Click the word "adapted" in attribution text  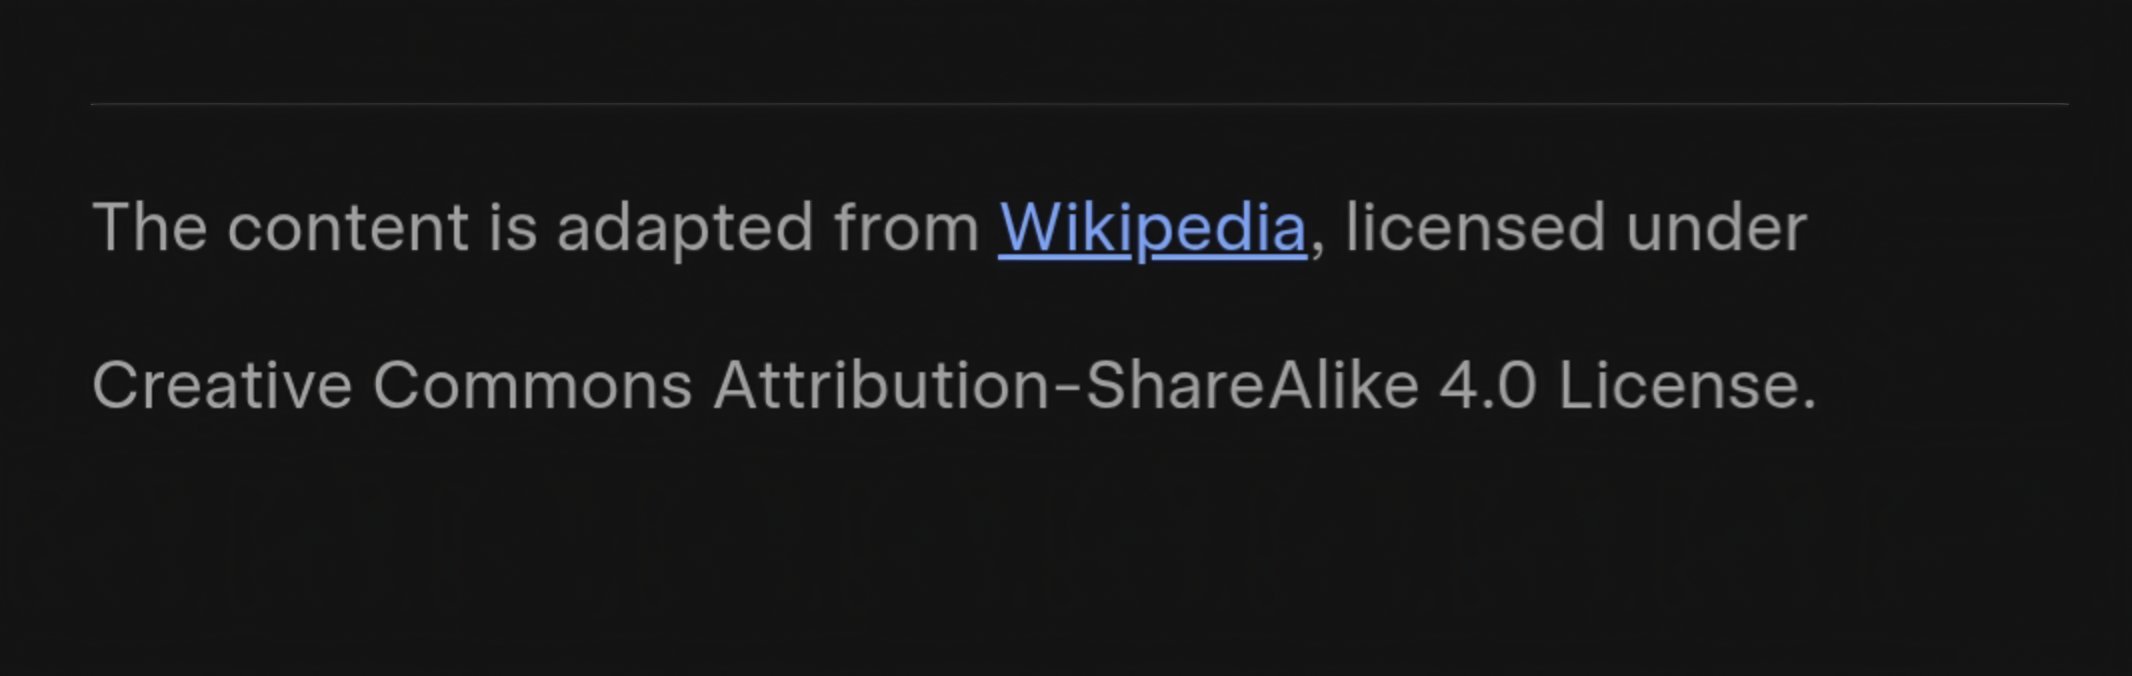click(684, 228)
